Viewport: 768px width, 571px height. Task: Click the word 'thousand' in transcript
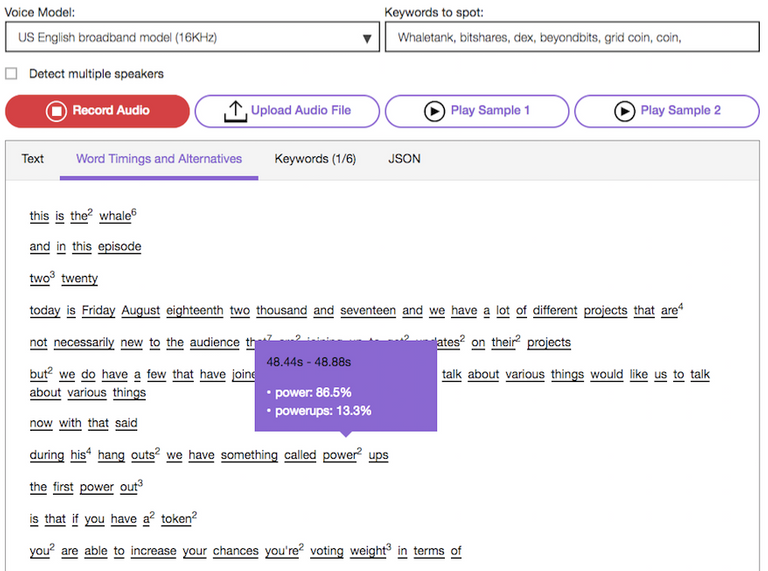pos(282,310)
